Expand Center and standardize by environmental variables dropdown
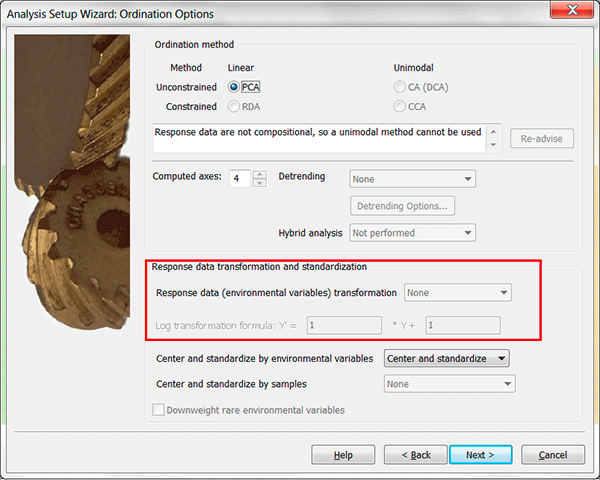Viewport: 600px width, 480px height. pos(447,358)
